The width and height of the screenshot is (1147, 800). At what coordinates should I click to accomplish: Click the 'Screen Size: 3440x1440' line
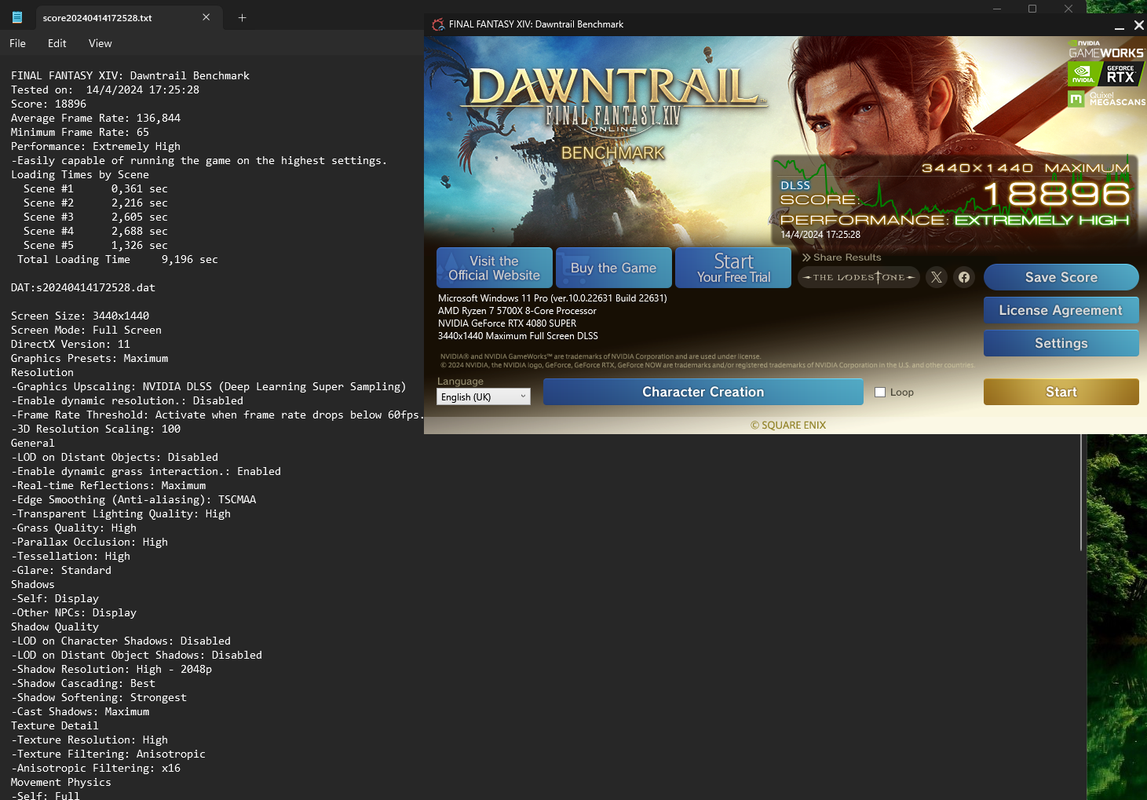(80, 316)
